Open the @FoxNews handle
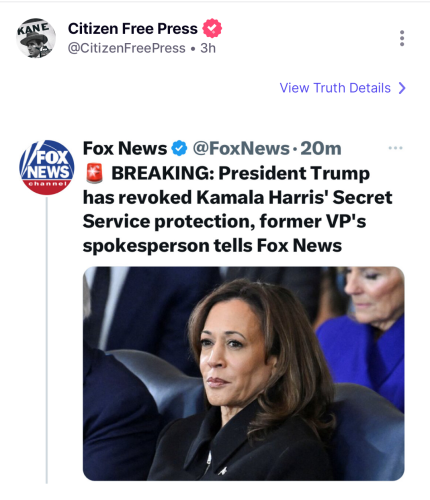Screen dimensions: 430x500 point(241,148)
